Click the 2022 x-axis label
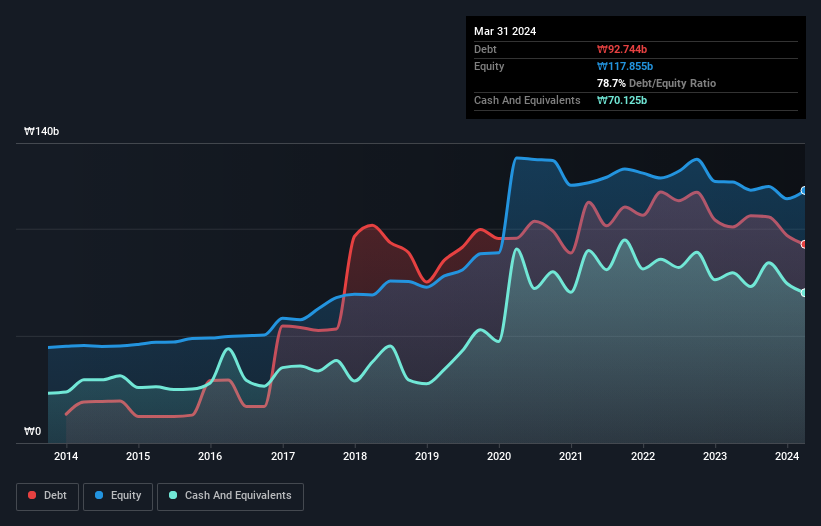The image size is (821, 526). click(x=643, y=456)
